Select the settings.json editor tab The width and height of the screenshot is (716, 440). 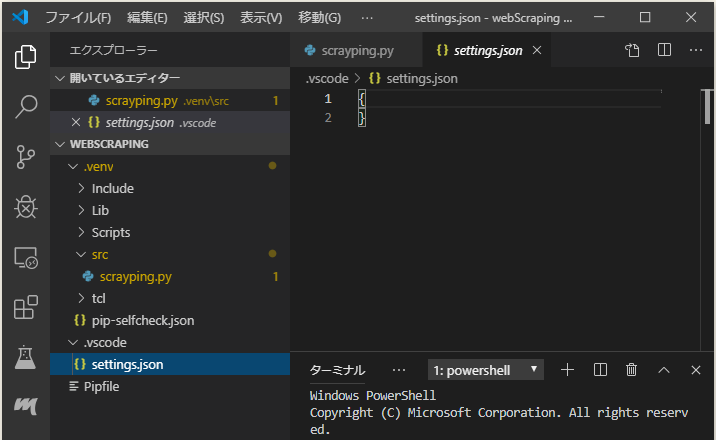(487, 50)
